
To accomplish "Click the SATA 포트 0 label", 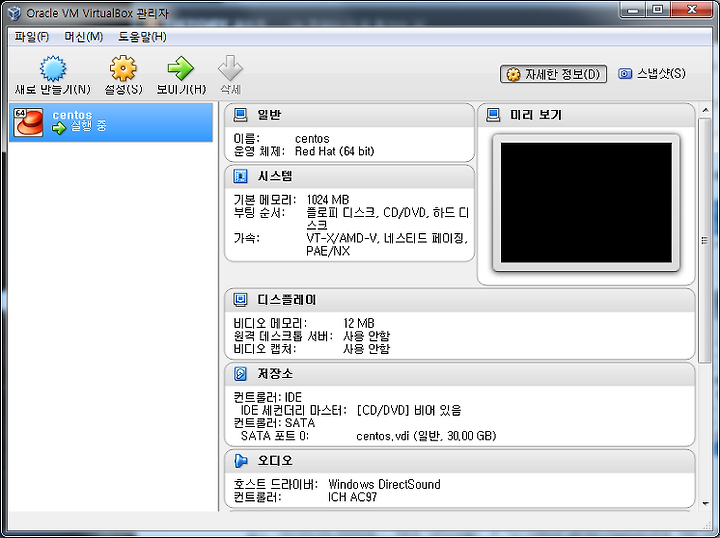I will pos(275,436).
